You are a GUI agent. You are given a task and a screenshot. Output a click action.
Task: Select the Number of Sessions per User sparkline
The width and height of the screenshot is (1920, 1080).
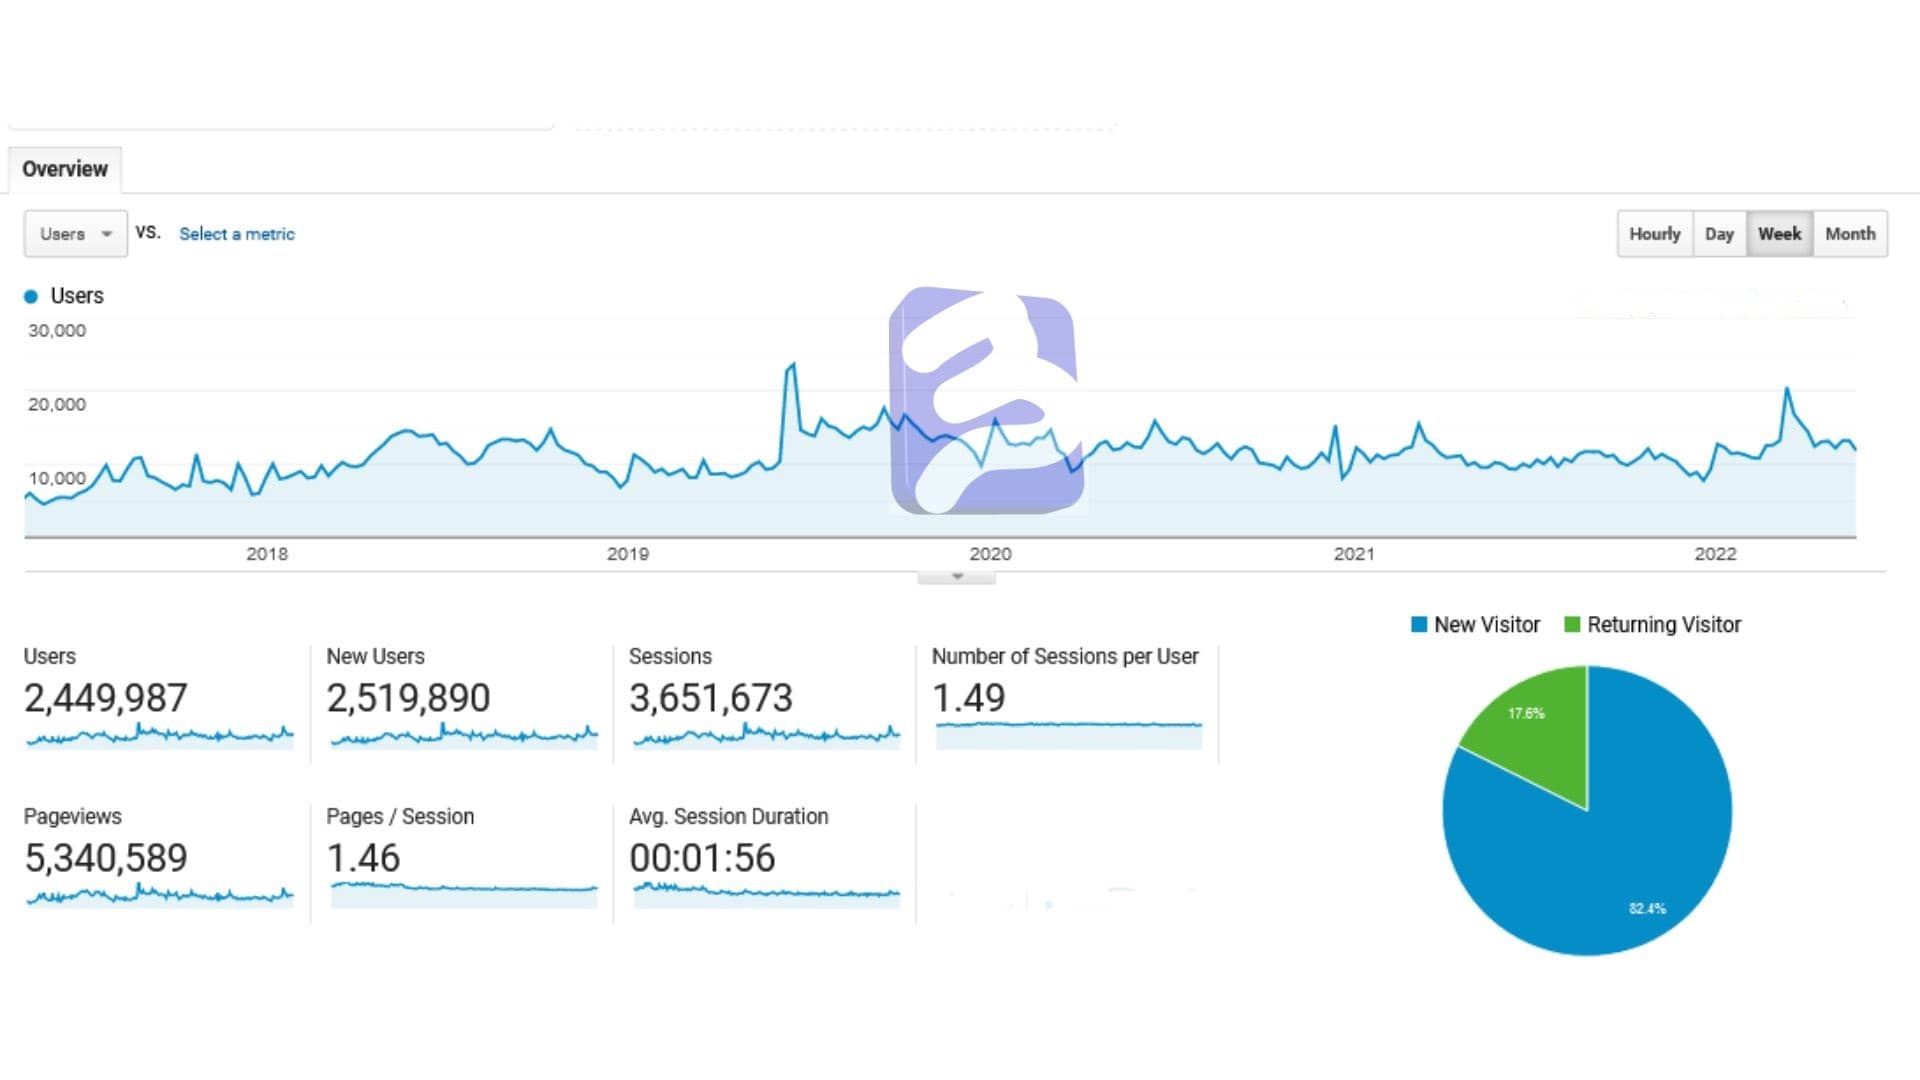point(1069,735)
